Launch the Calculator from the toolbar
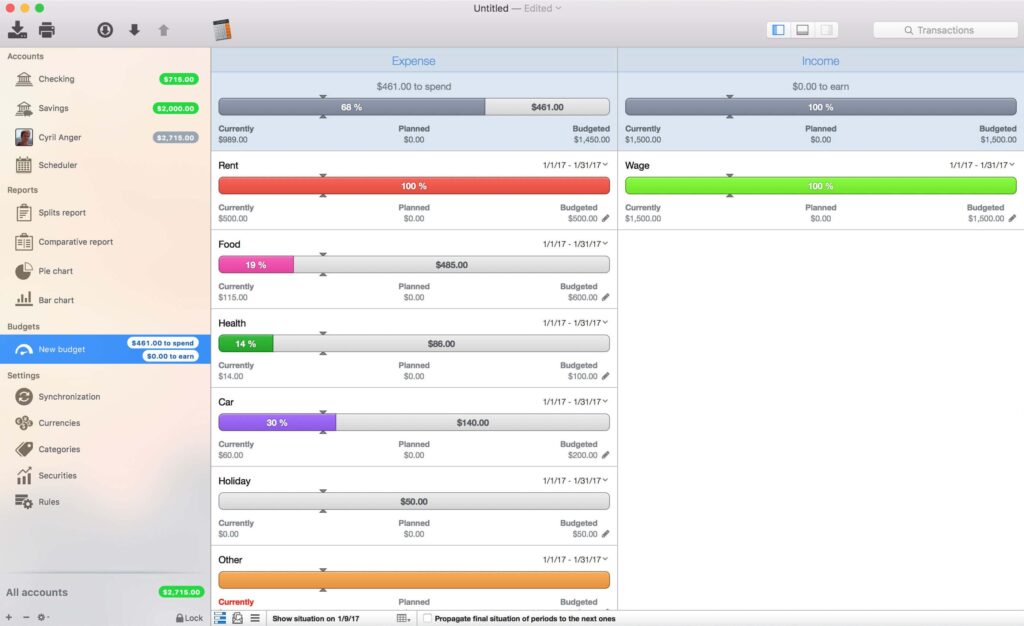This screenshot has width=1024, height=626. [221, 29]
